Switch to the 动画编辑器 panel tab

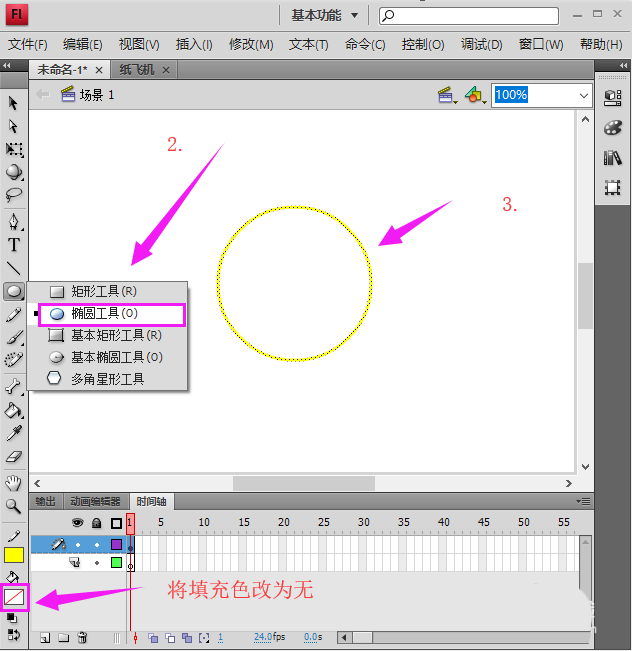95,502
